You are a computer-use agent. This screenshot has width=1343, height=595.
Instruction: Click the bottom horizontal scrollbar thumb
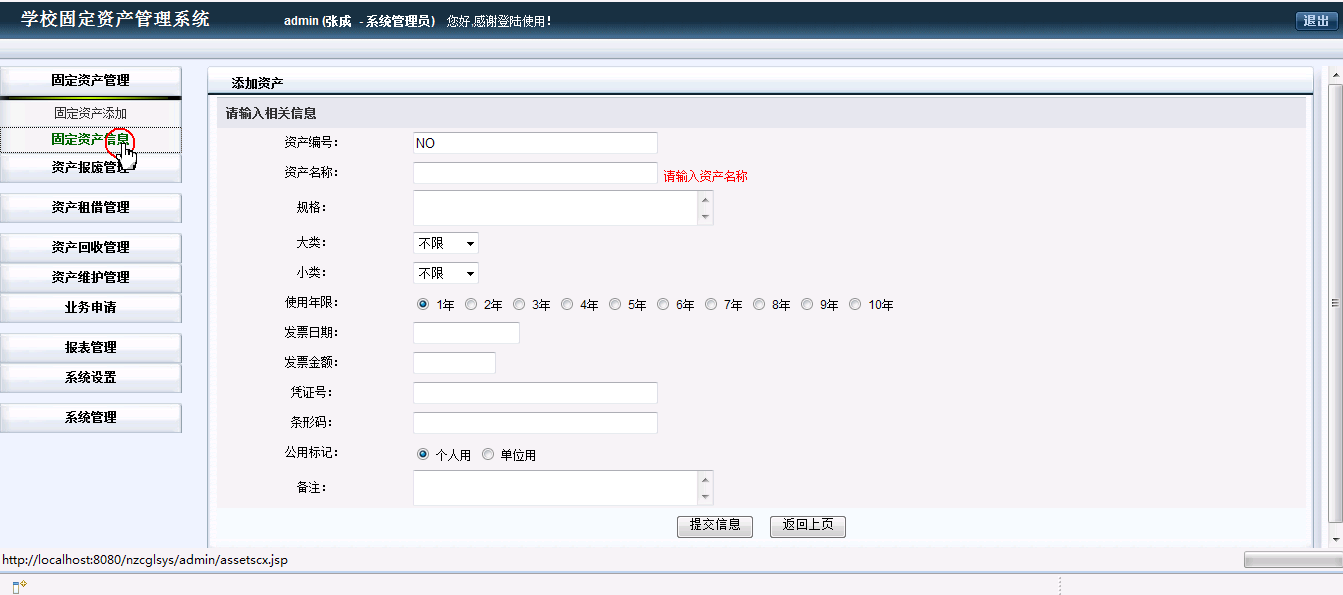point(1293,560)
